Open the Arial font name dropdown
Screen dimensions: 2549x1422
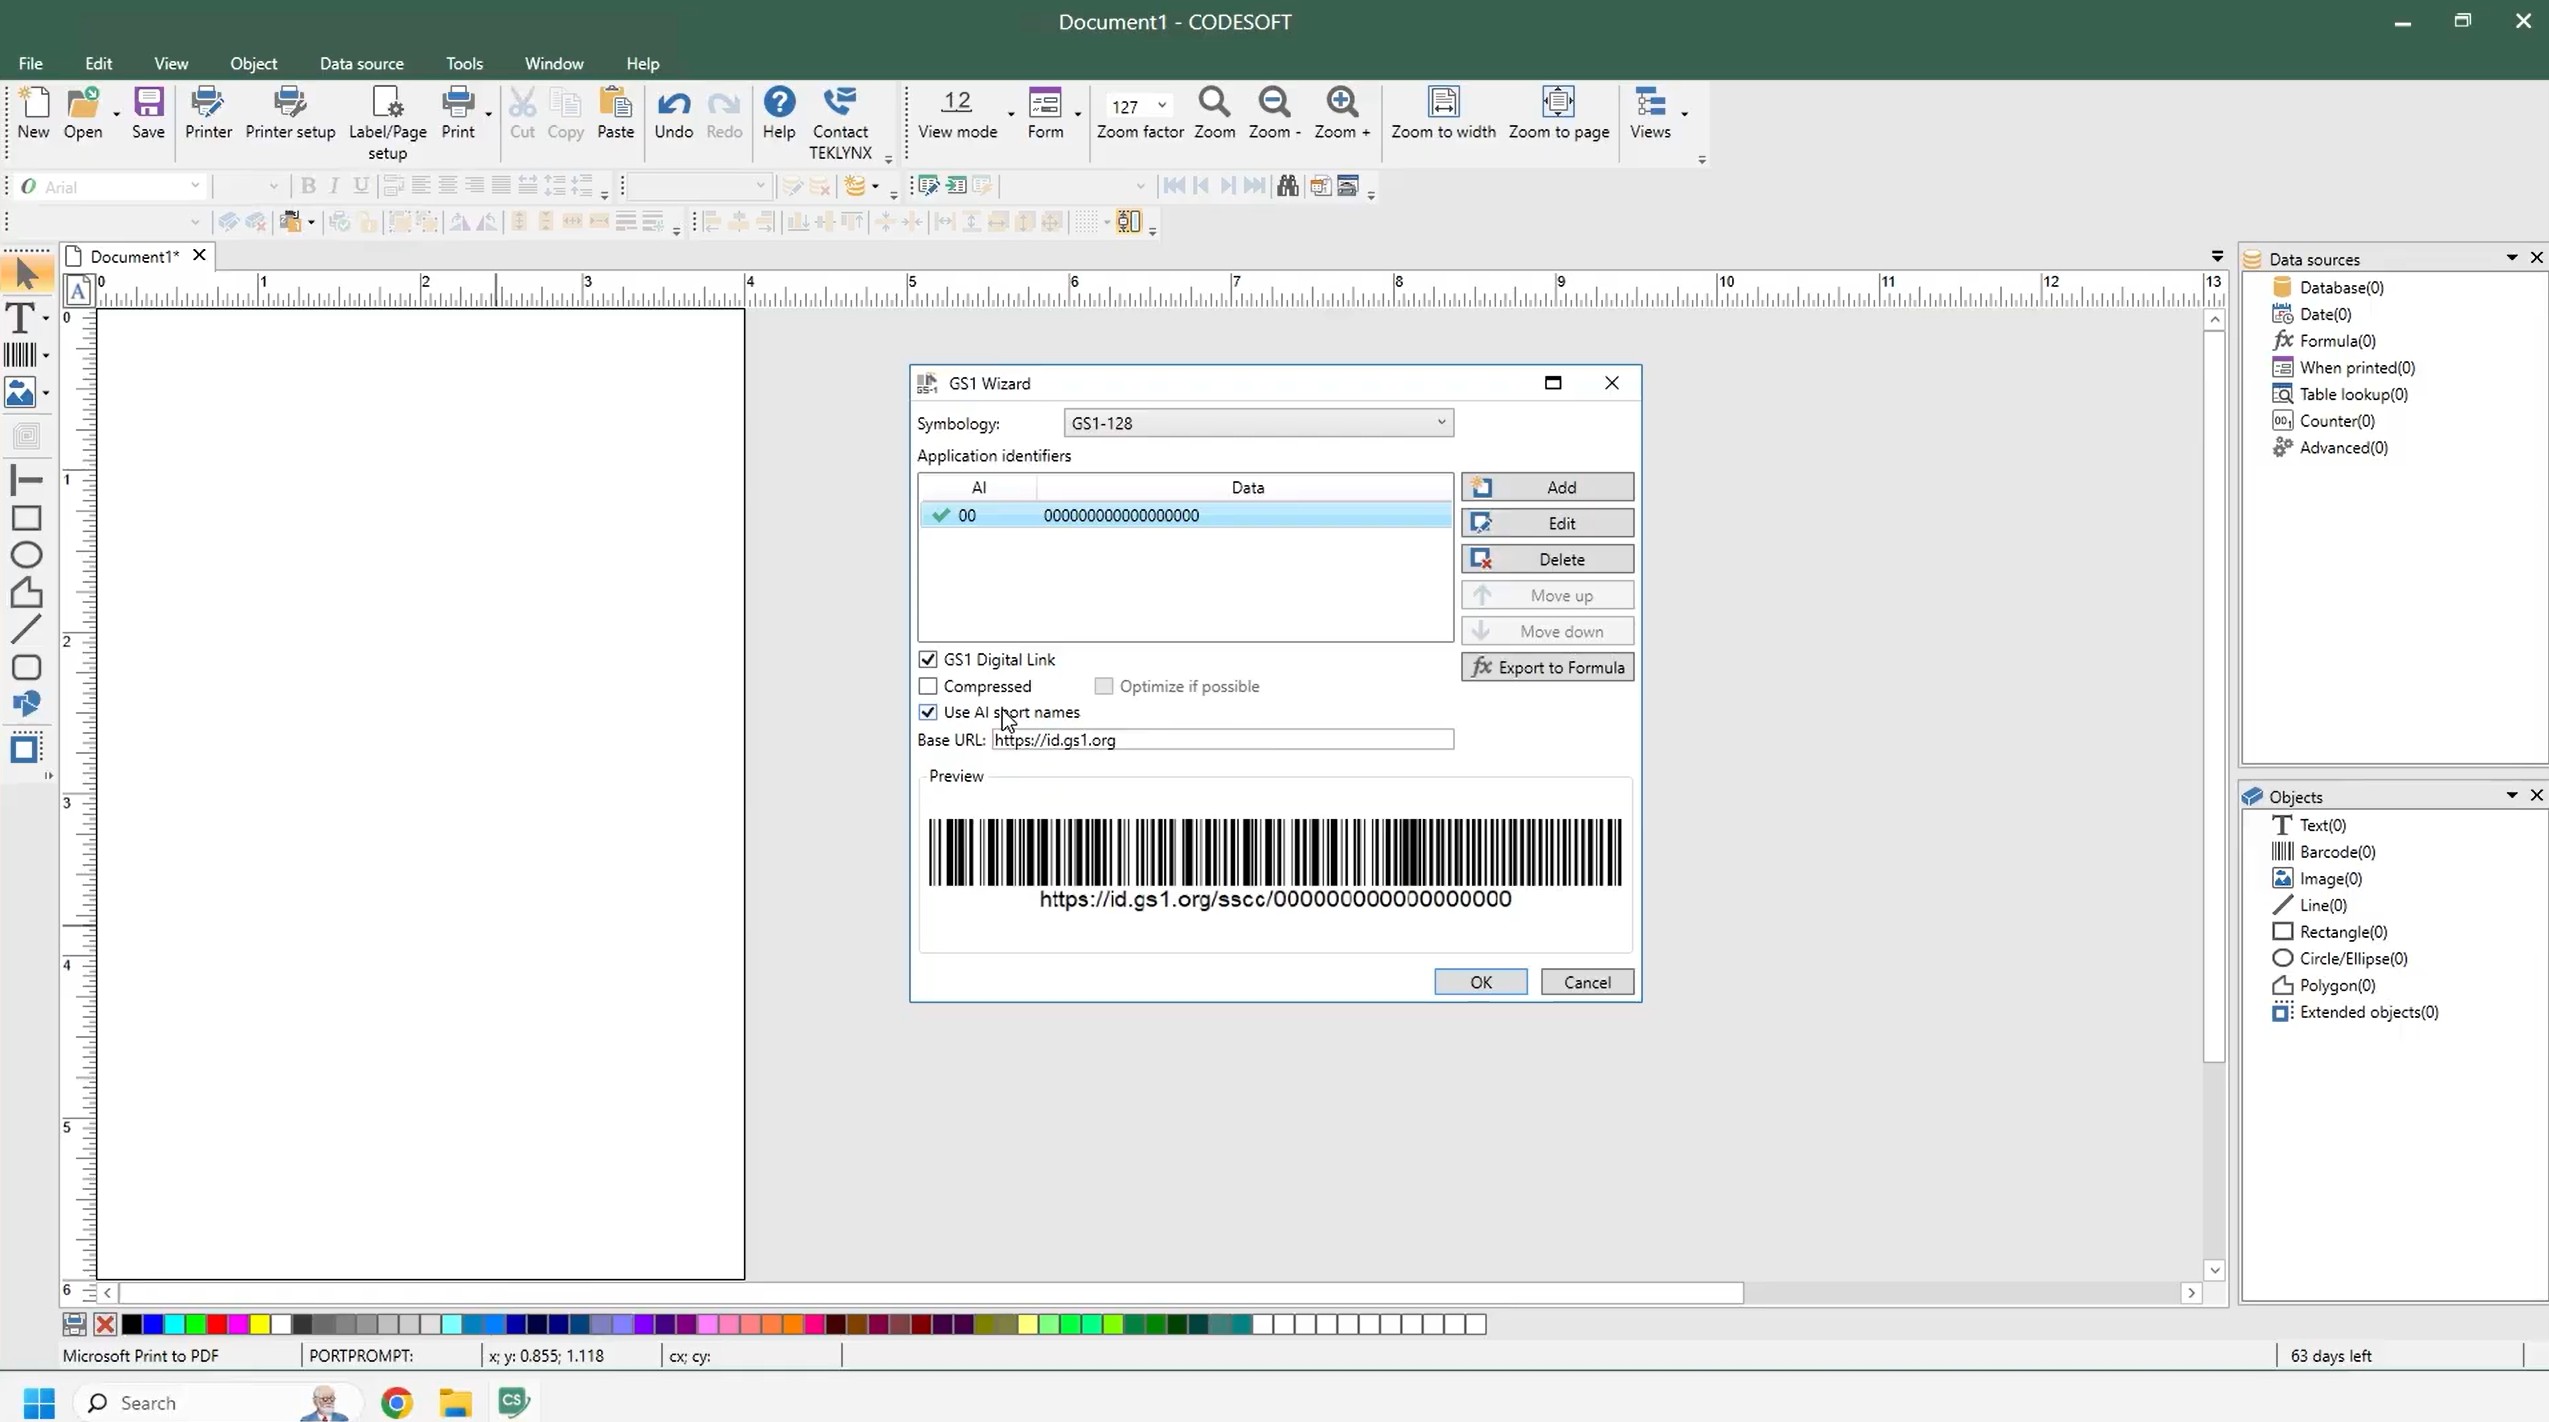point(195,187)
